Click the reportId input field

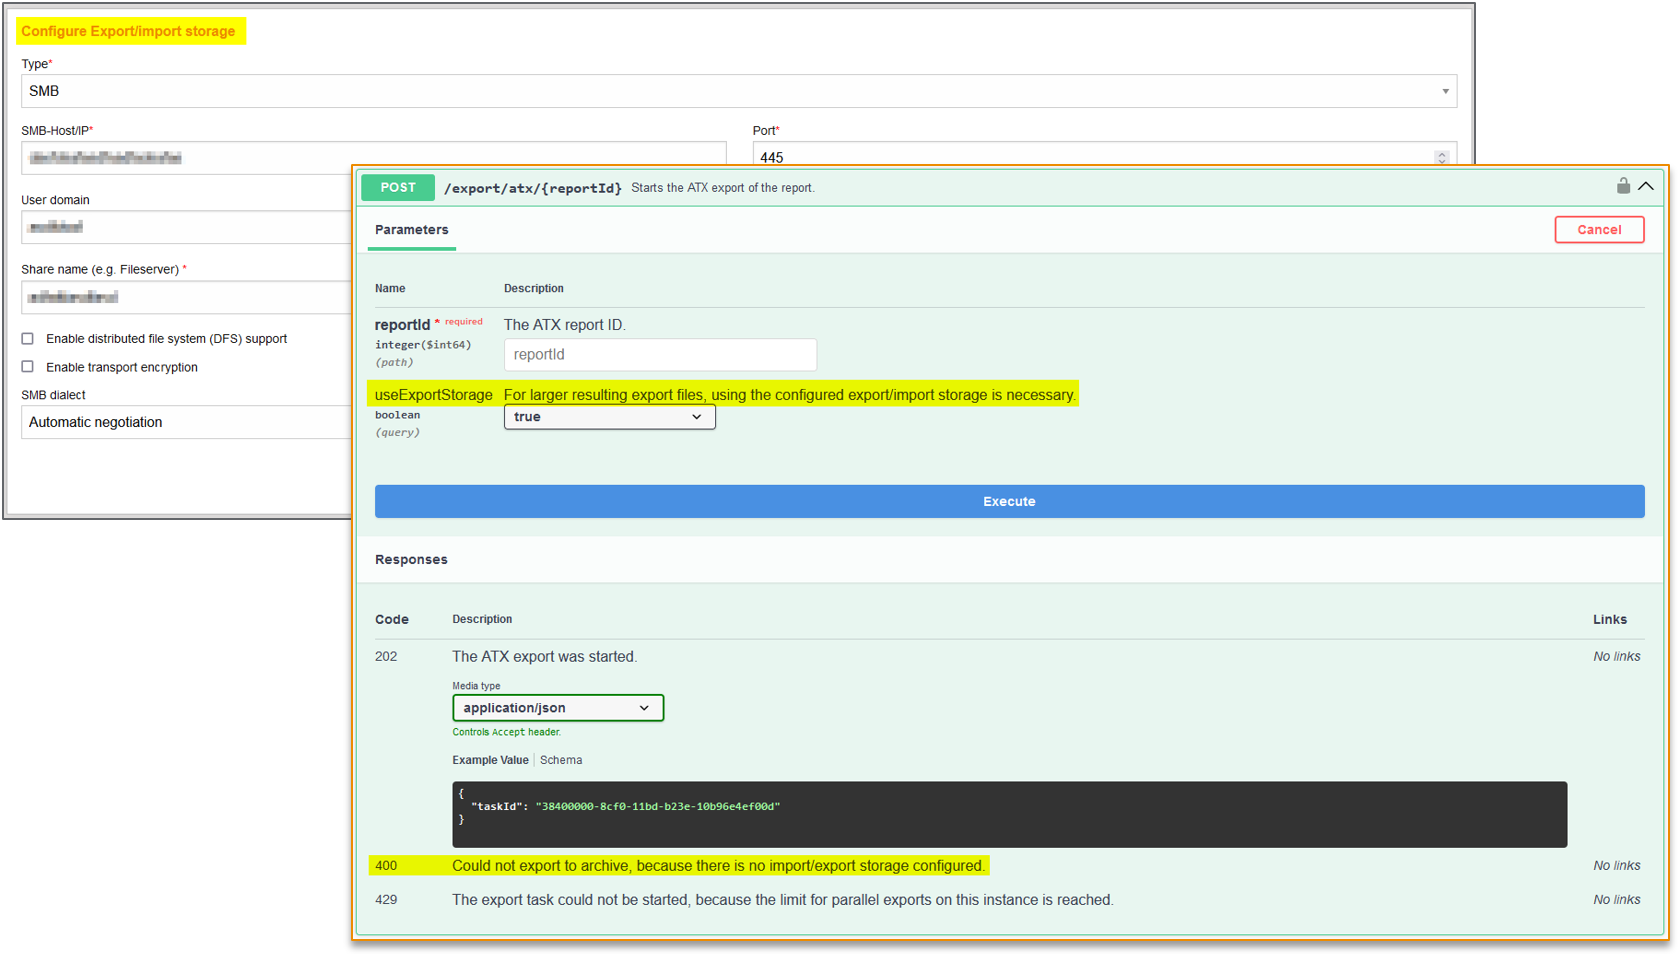coord(660,355)
